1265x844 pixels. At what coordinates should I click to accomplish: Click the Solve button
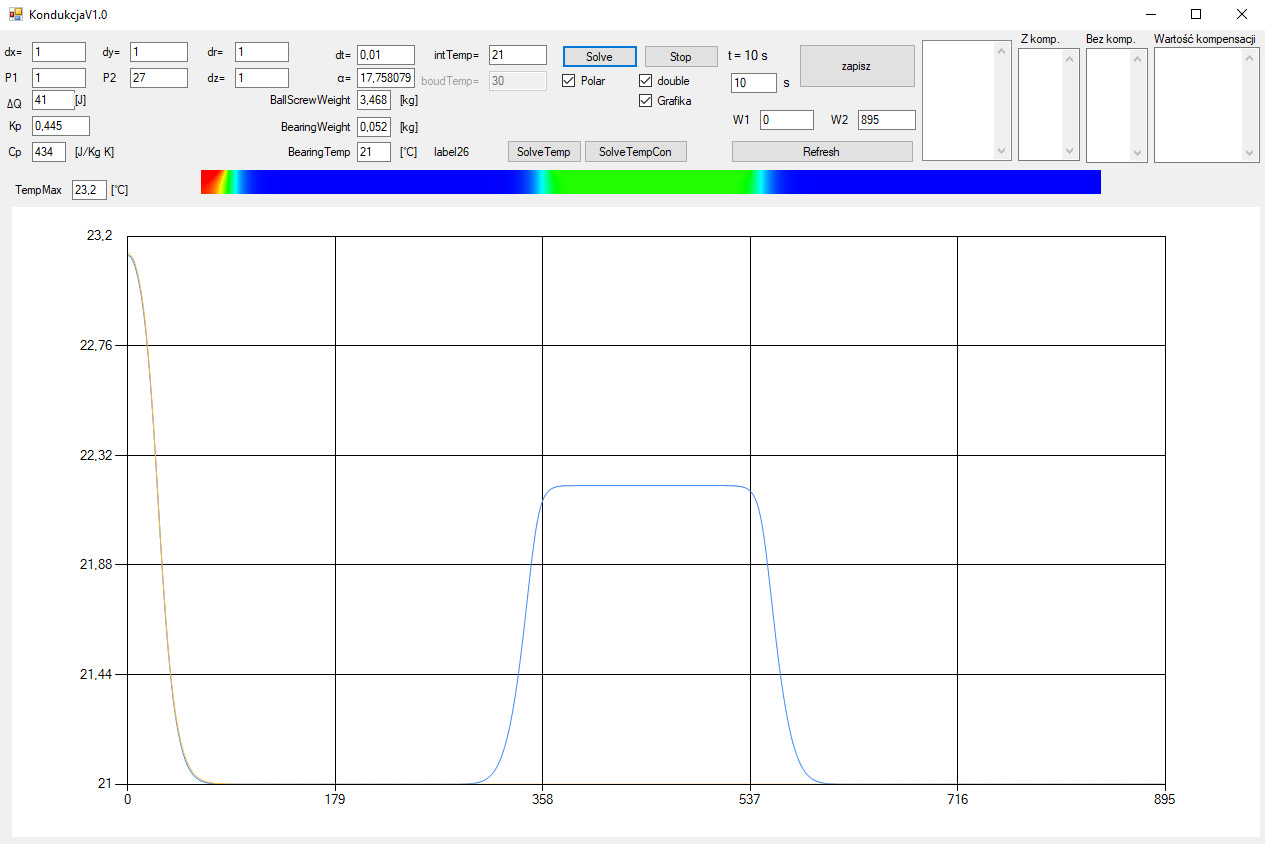599,57
